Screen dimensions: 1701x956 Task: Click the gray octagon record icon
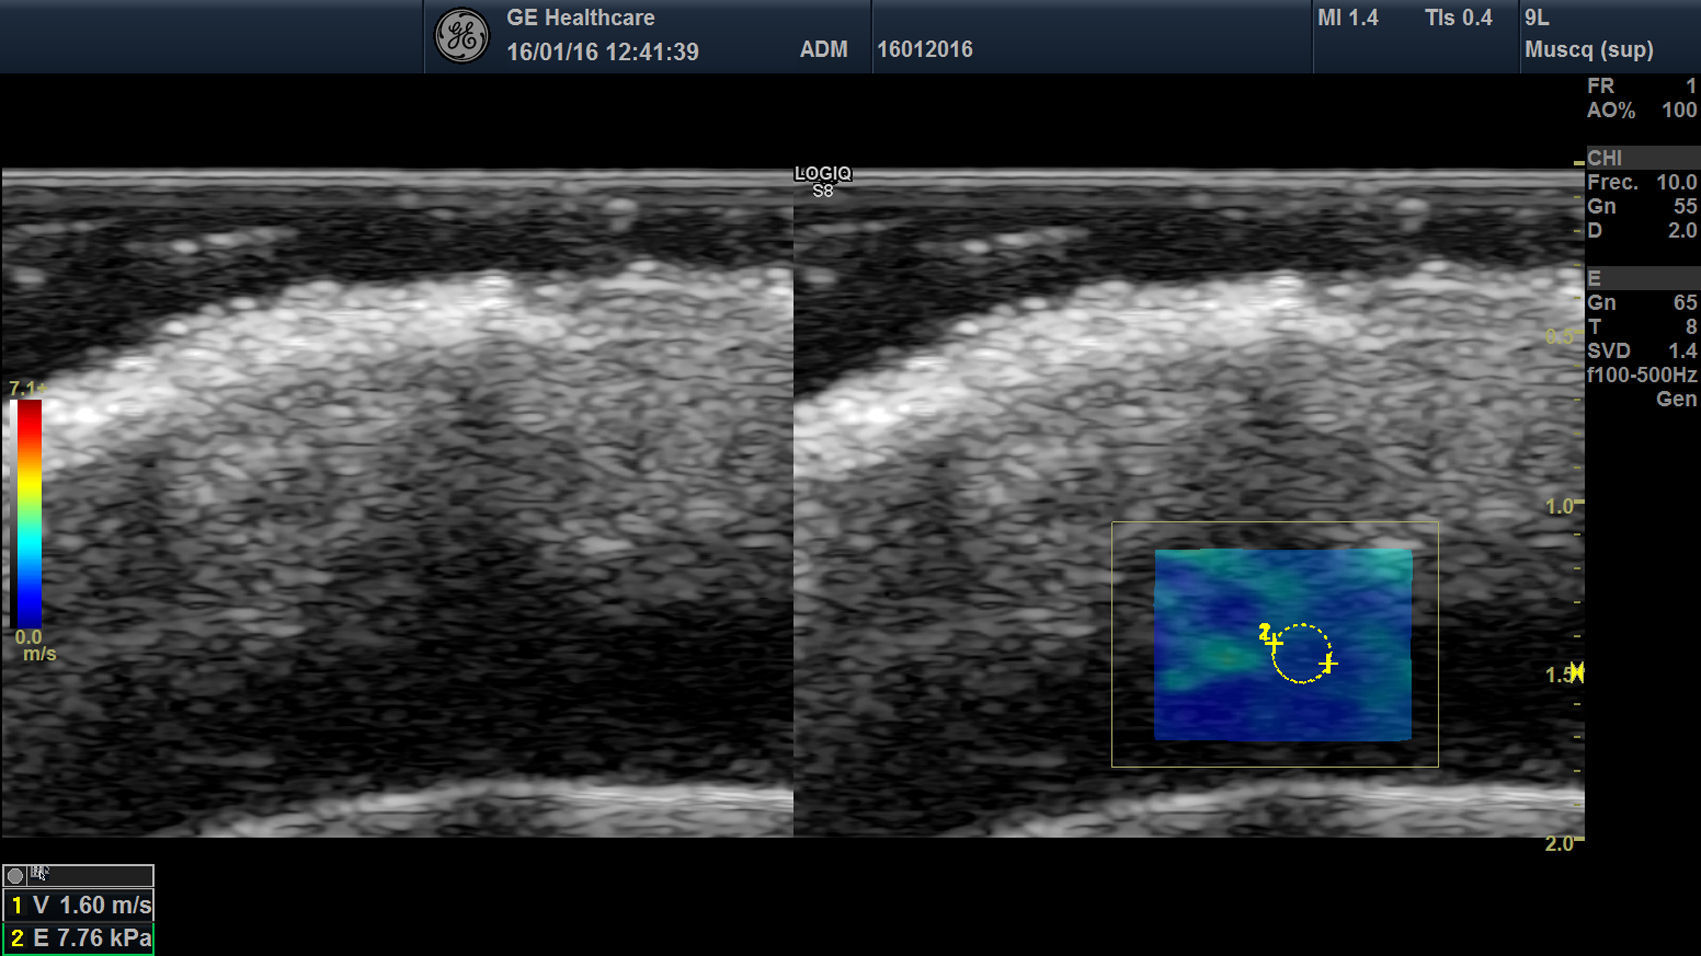(x=15, y=876)
